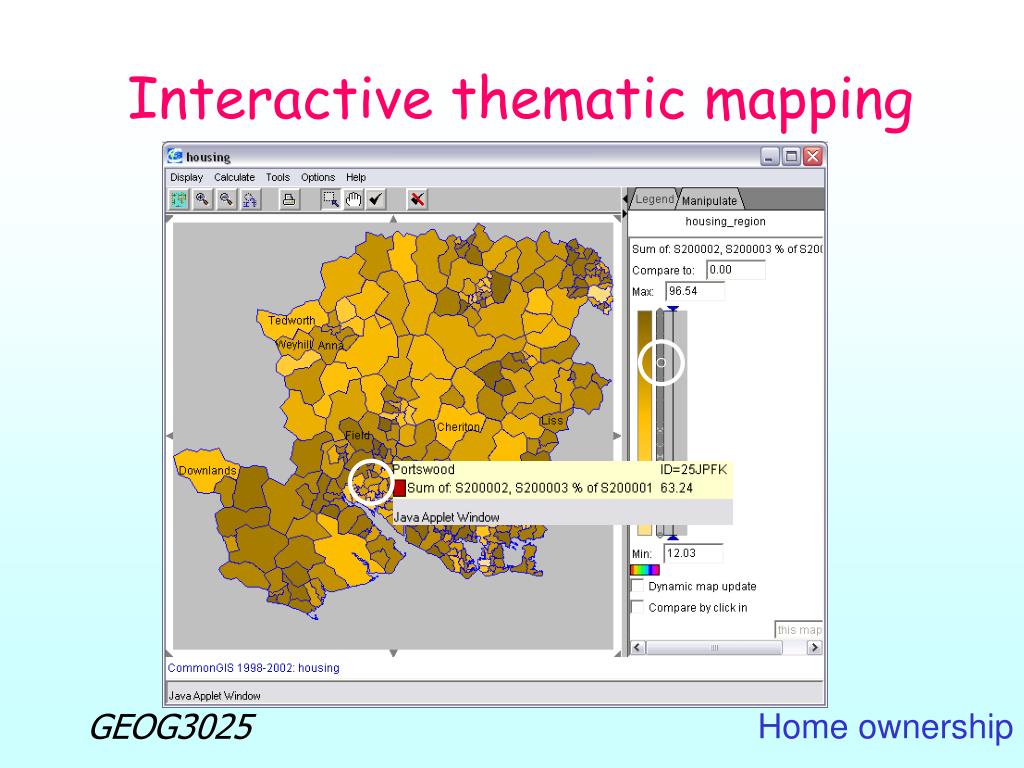Screen dimensions: 1024x768
Task: Click the Cheriton region label
Action: click(x=458, y=427)
